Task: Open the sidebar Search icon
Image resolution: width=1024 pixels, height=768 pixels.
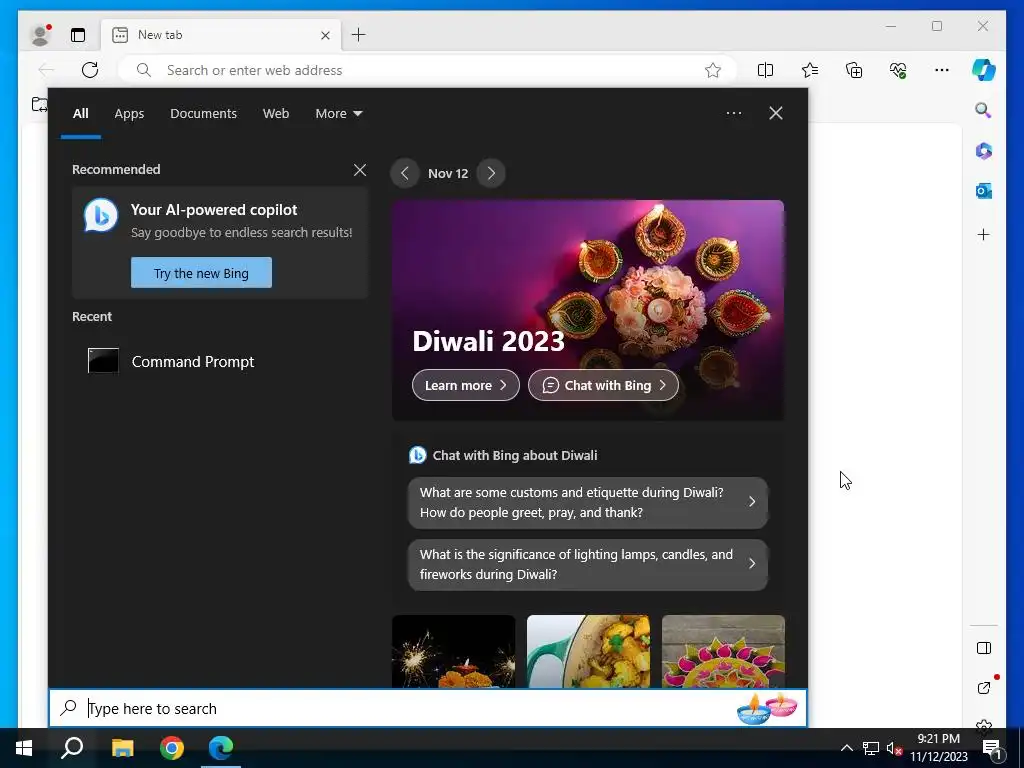Action: click(x=984, y=110)
